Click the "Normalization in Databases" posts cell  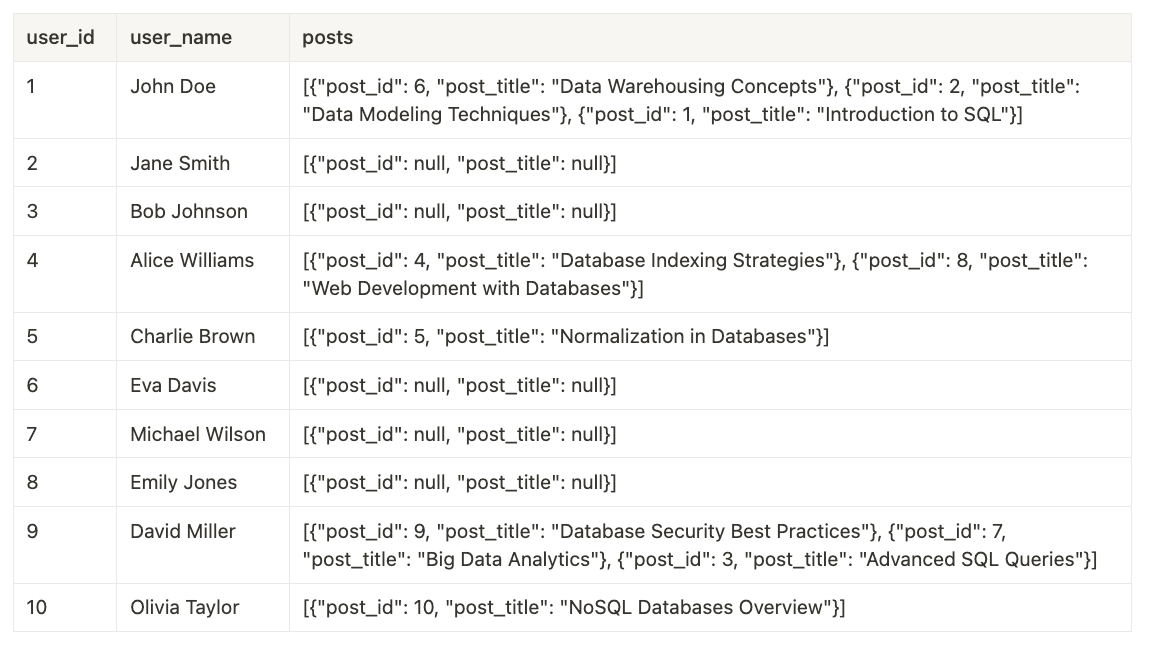566,337
